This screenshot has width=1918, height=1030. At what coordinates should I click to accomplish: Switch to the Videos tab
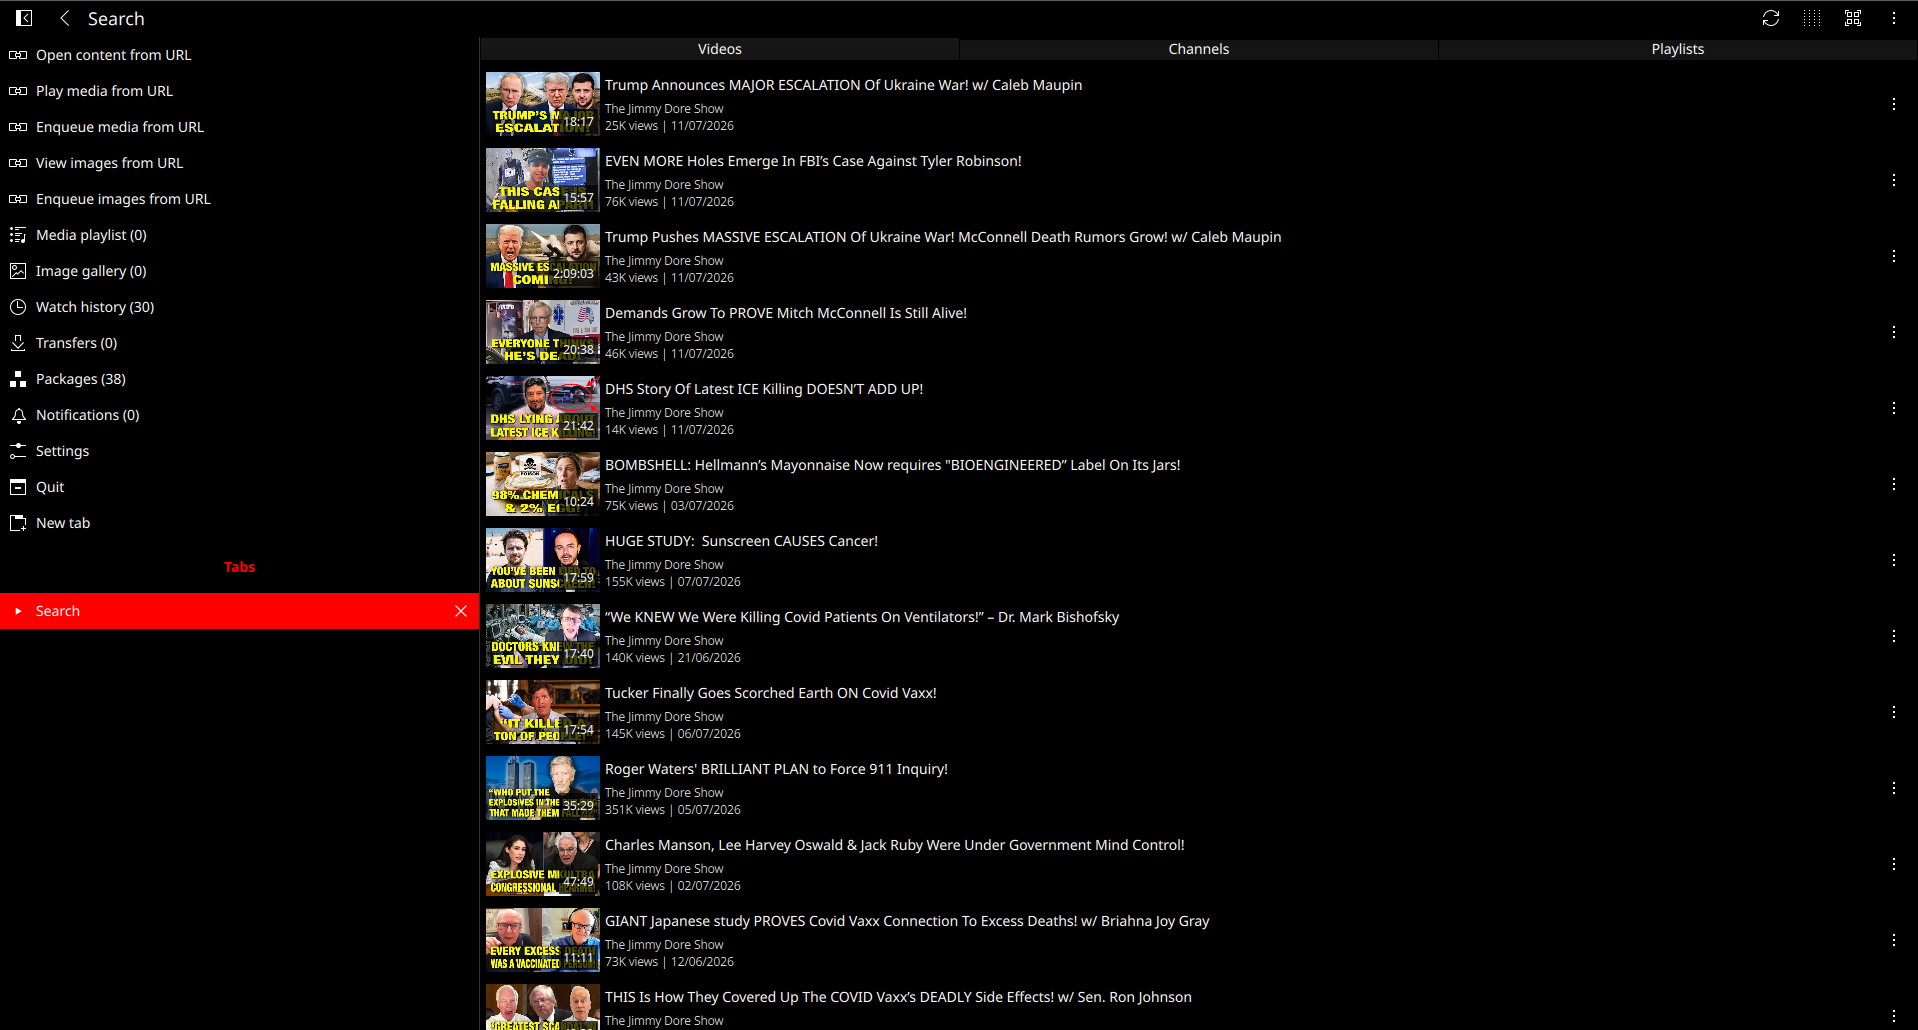tap(719, 49)
